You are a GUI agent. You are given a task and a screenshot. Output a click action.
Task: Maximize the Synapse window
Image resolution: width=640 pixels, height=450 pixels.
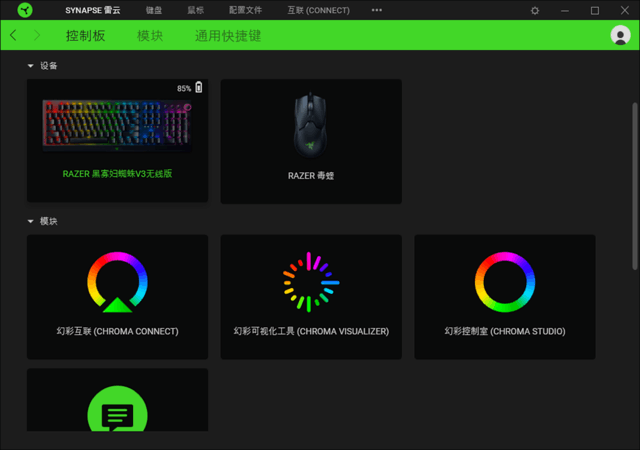pyautogui.click(x=595, y=11)
